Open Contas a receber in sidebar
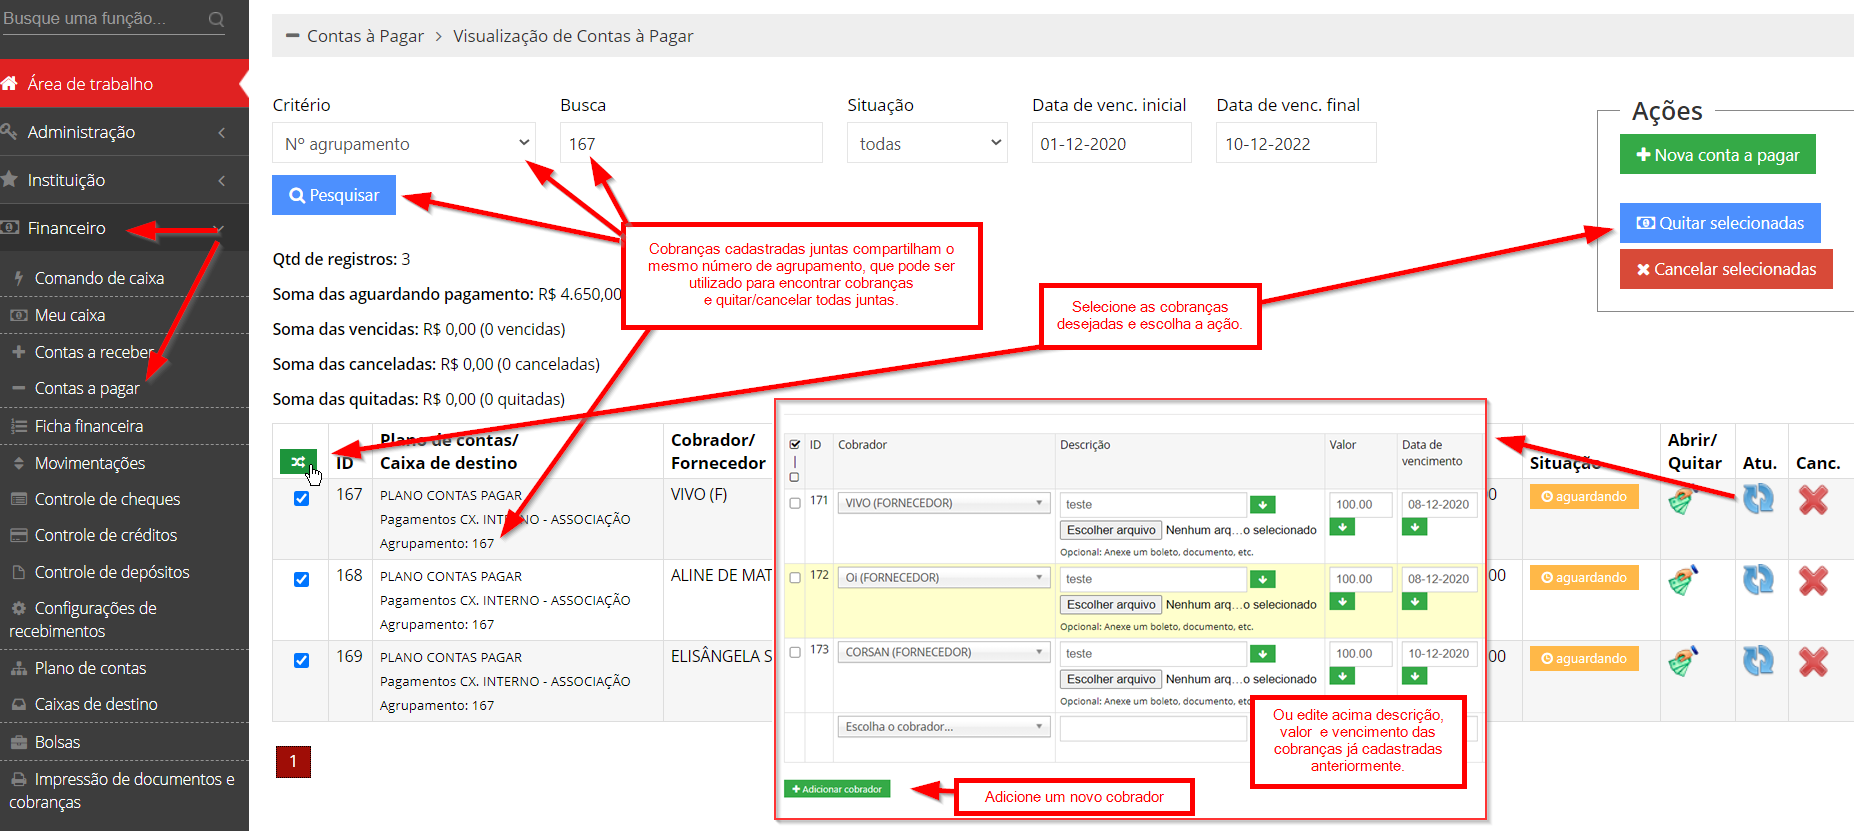Screen dimensions: 1854x831 [x=94, y=352]
